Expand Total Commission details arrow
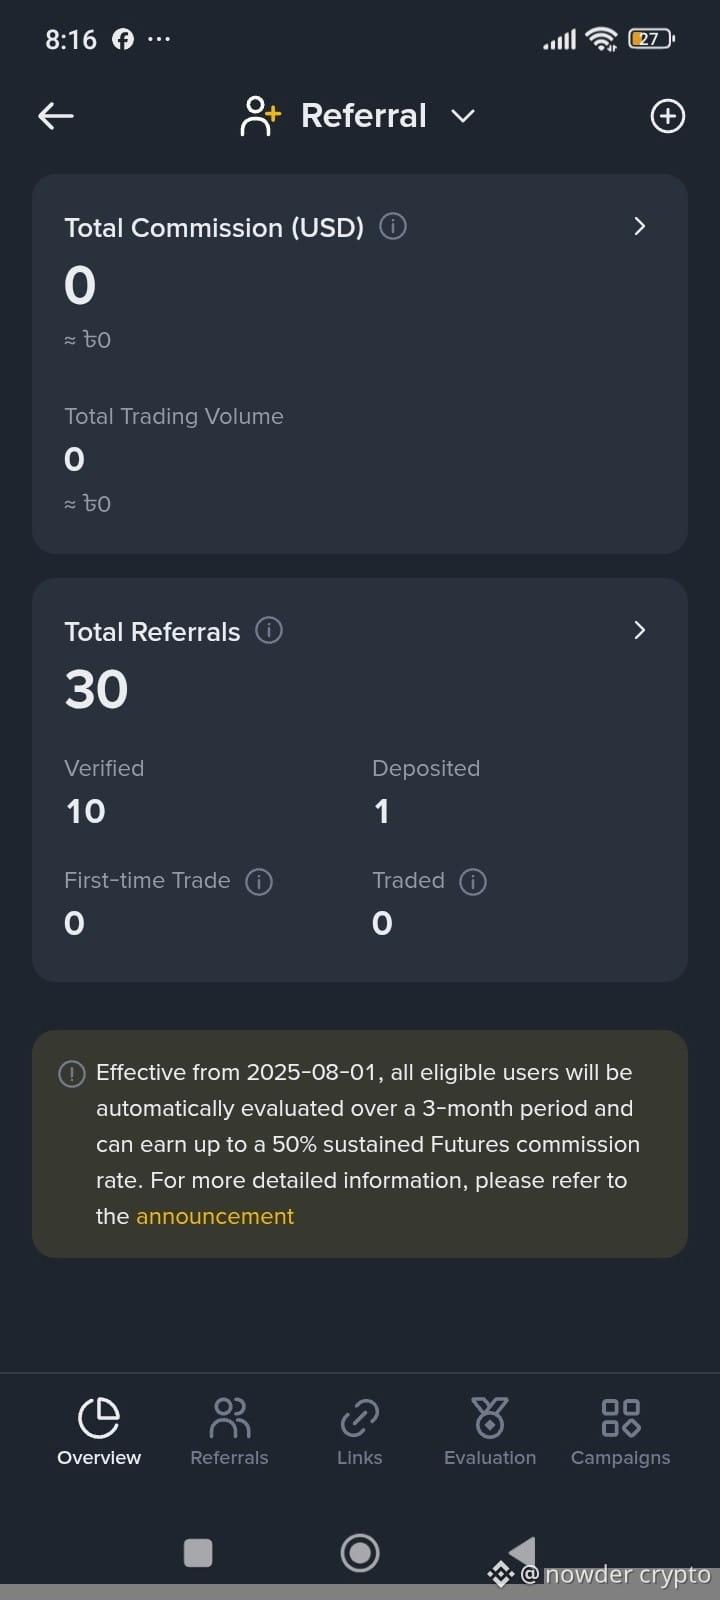This screenshot has width=720, height=1600. (640, 227)
